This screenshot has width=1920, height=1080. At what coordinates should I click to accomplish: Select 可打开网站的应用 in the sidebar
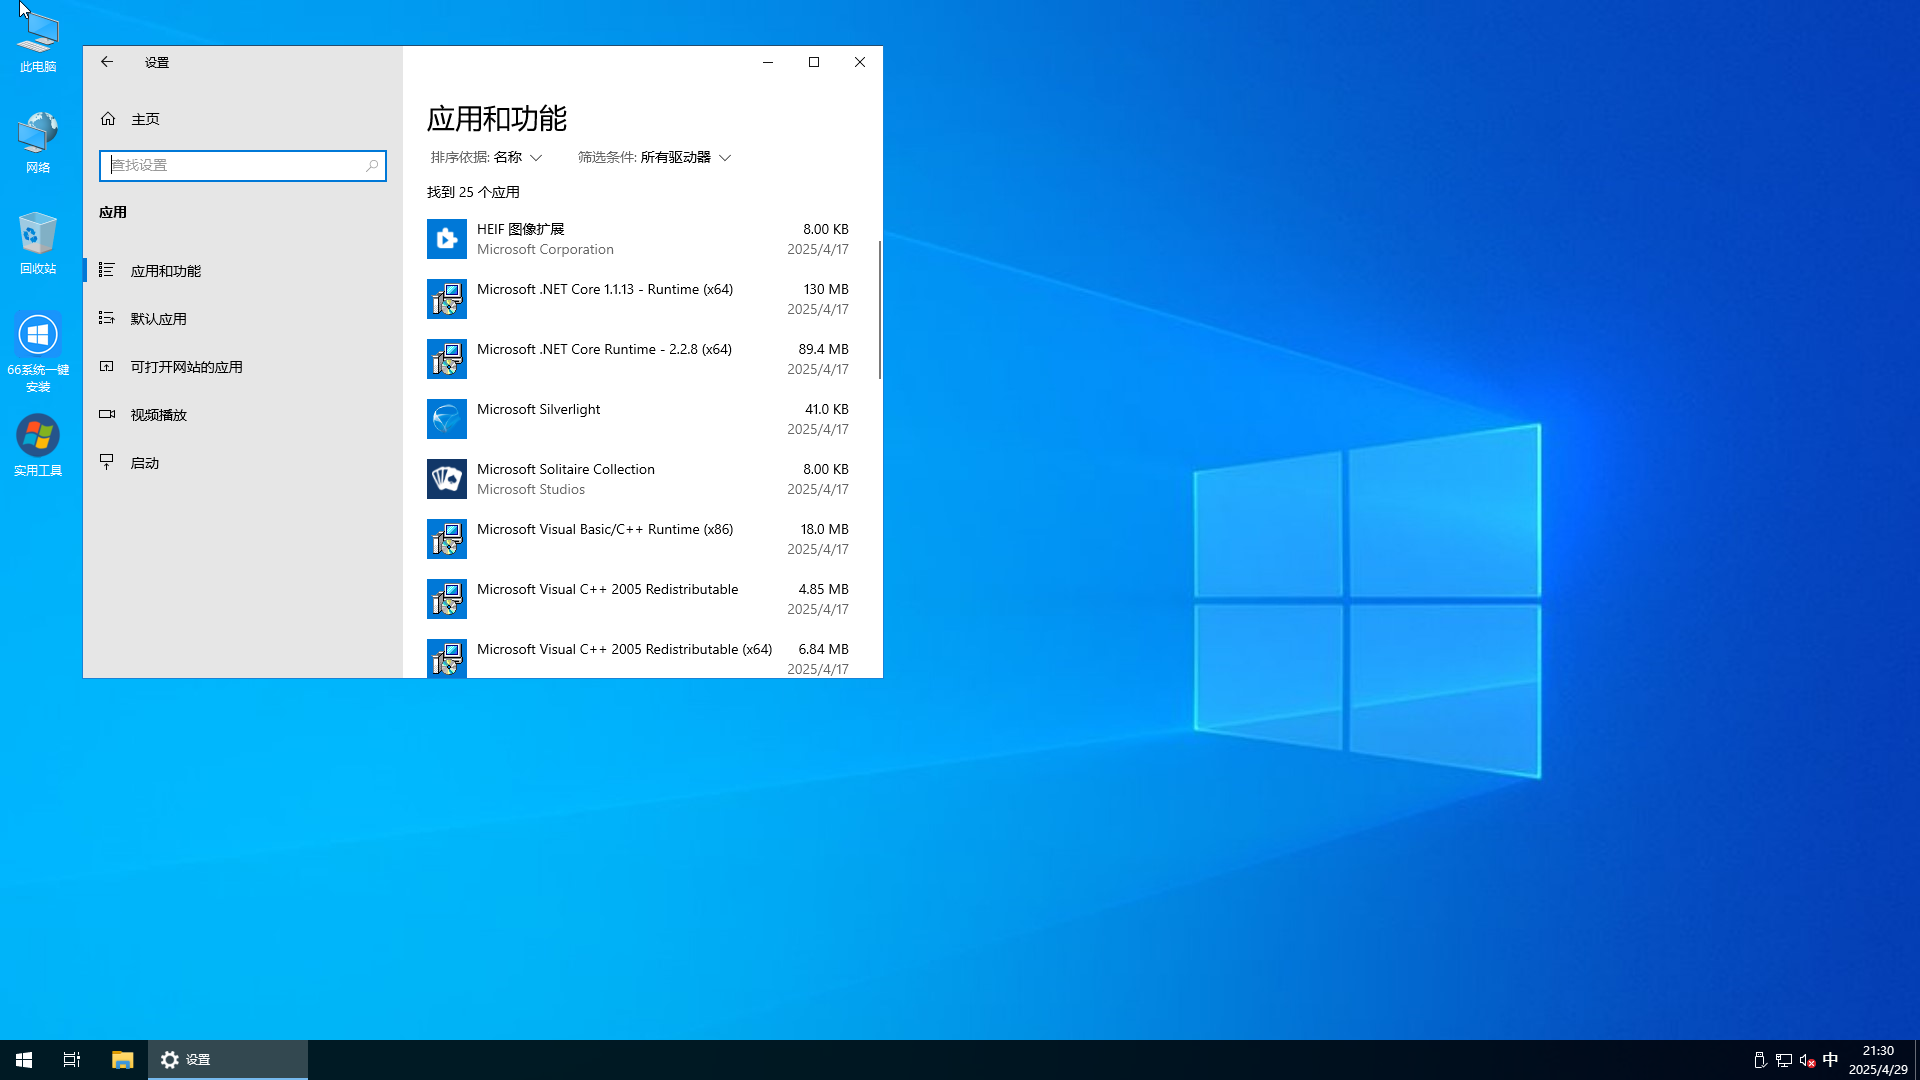243,367
